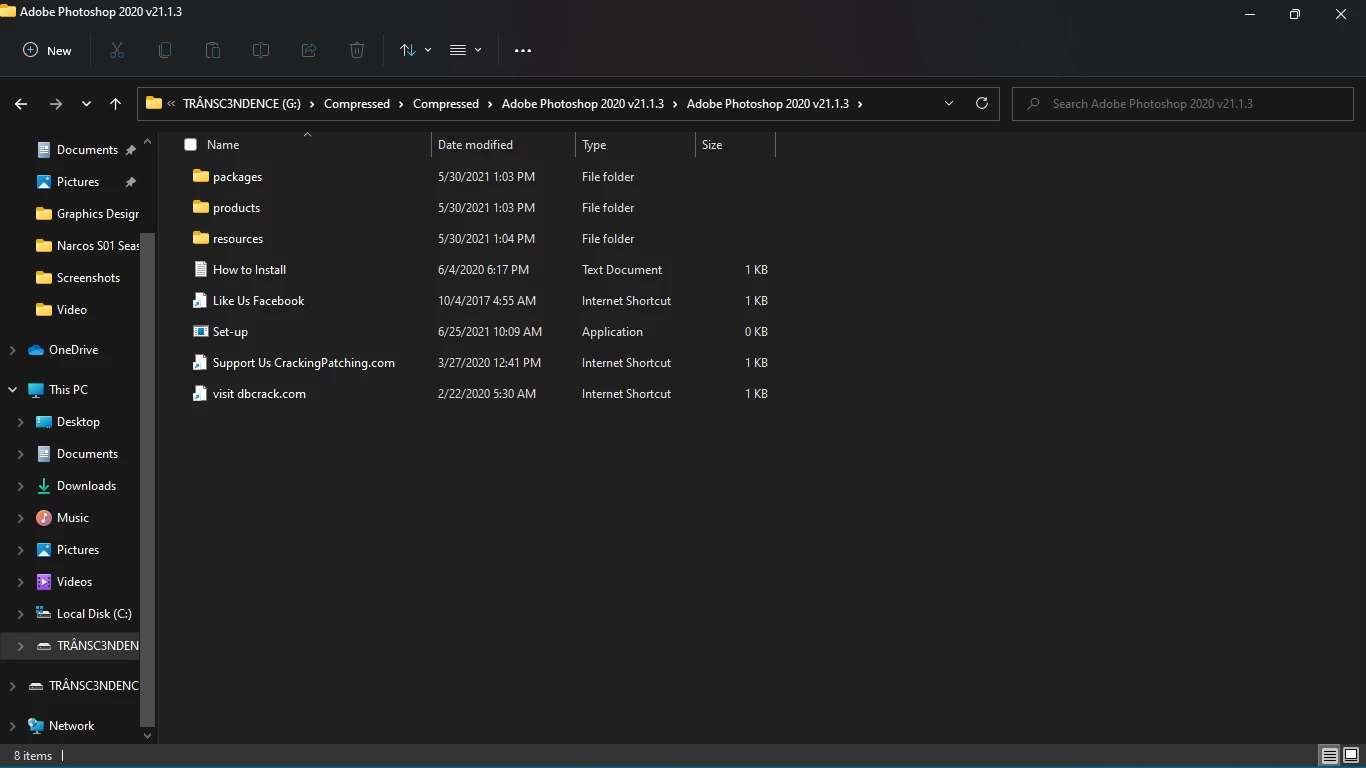The image size is (1366, 768).
Task: Expand the Local Disk (C:) node
Action: click(x=21, y=614)
